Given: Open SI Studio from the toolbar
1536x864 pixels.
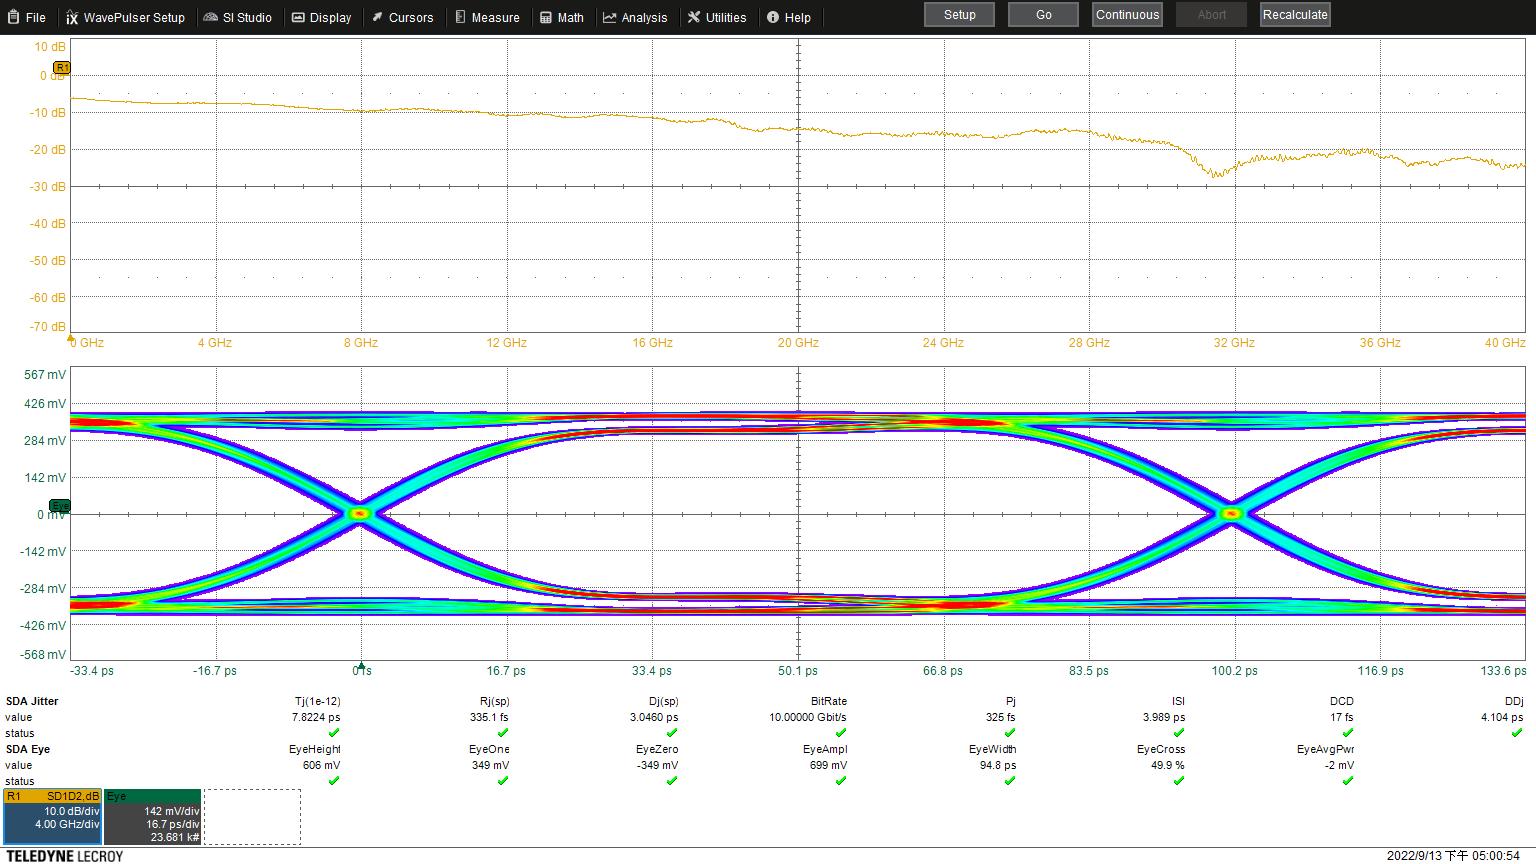Looking at the screenshot, I should point(210,17).
